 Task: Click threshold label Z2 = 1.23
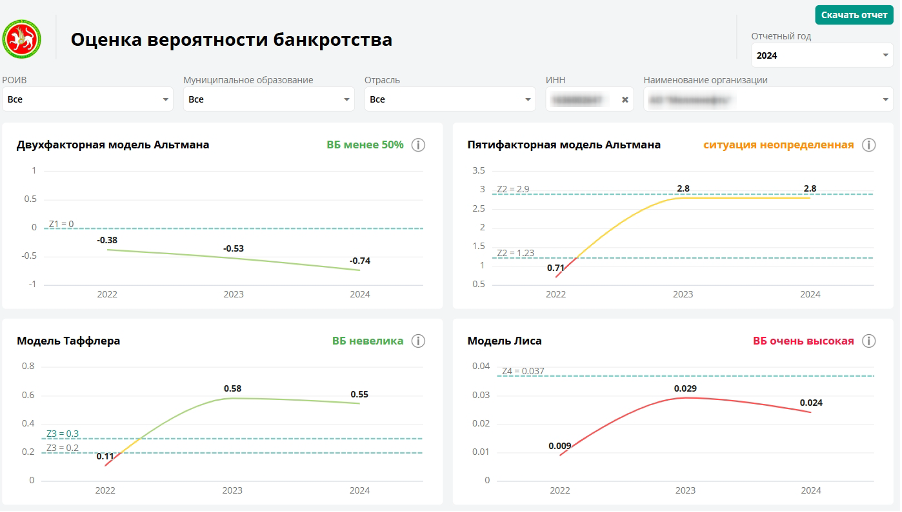click(x=516, y=253)
